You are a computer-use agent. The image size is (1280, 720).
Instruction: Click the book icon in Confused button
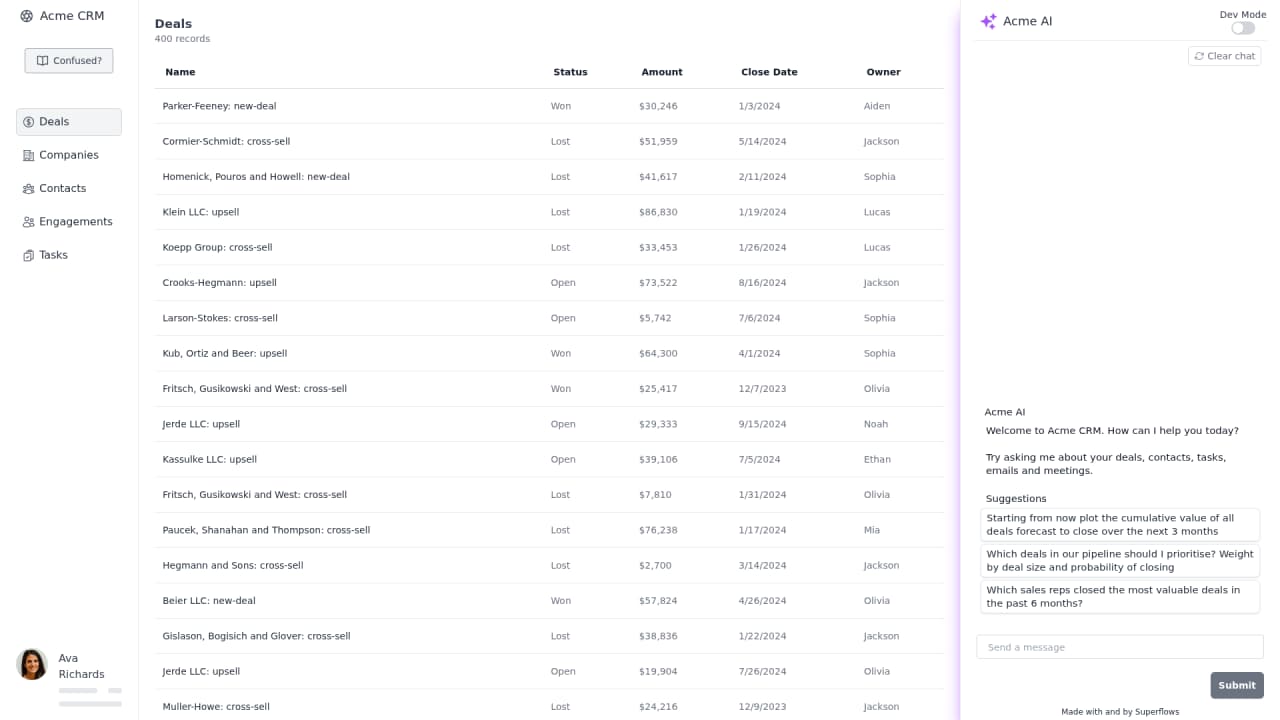pyautogui.click(x=42, y=61)
